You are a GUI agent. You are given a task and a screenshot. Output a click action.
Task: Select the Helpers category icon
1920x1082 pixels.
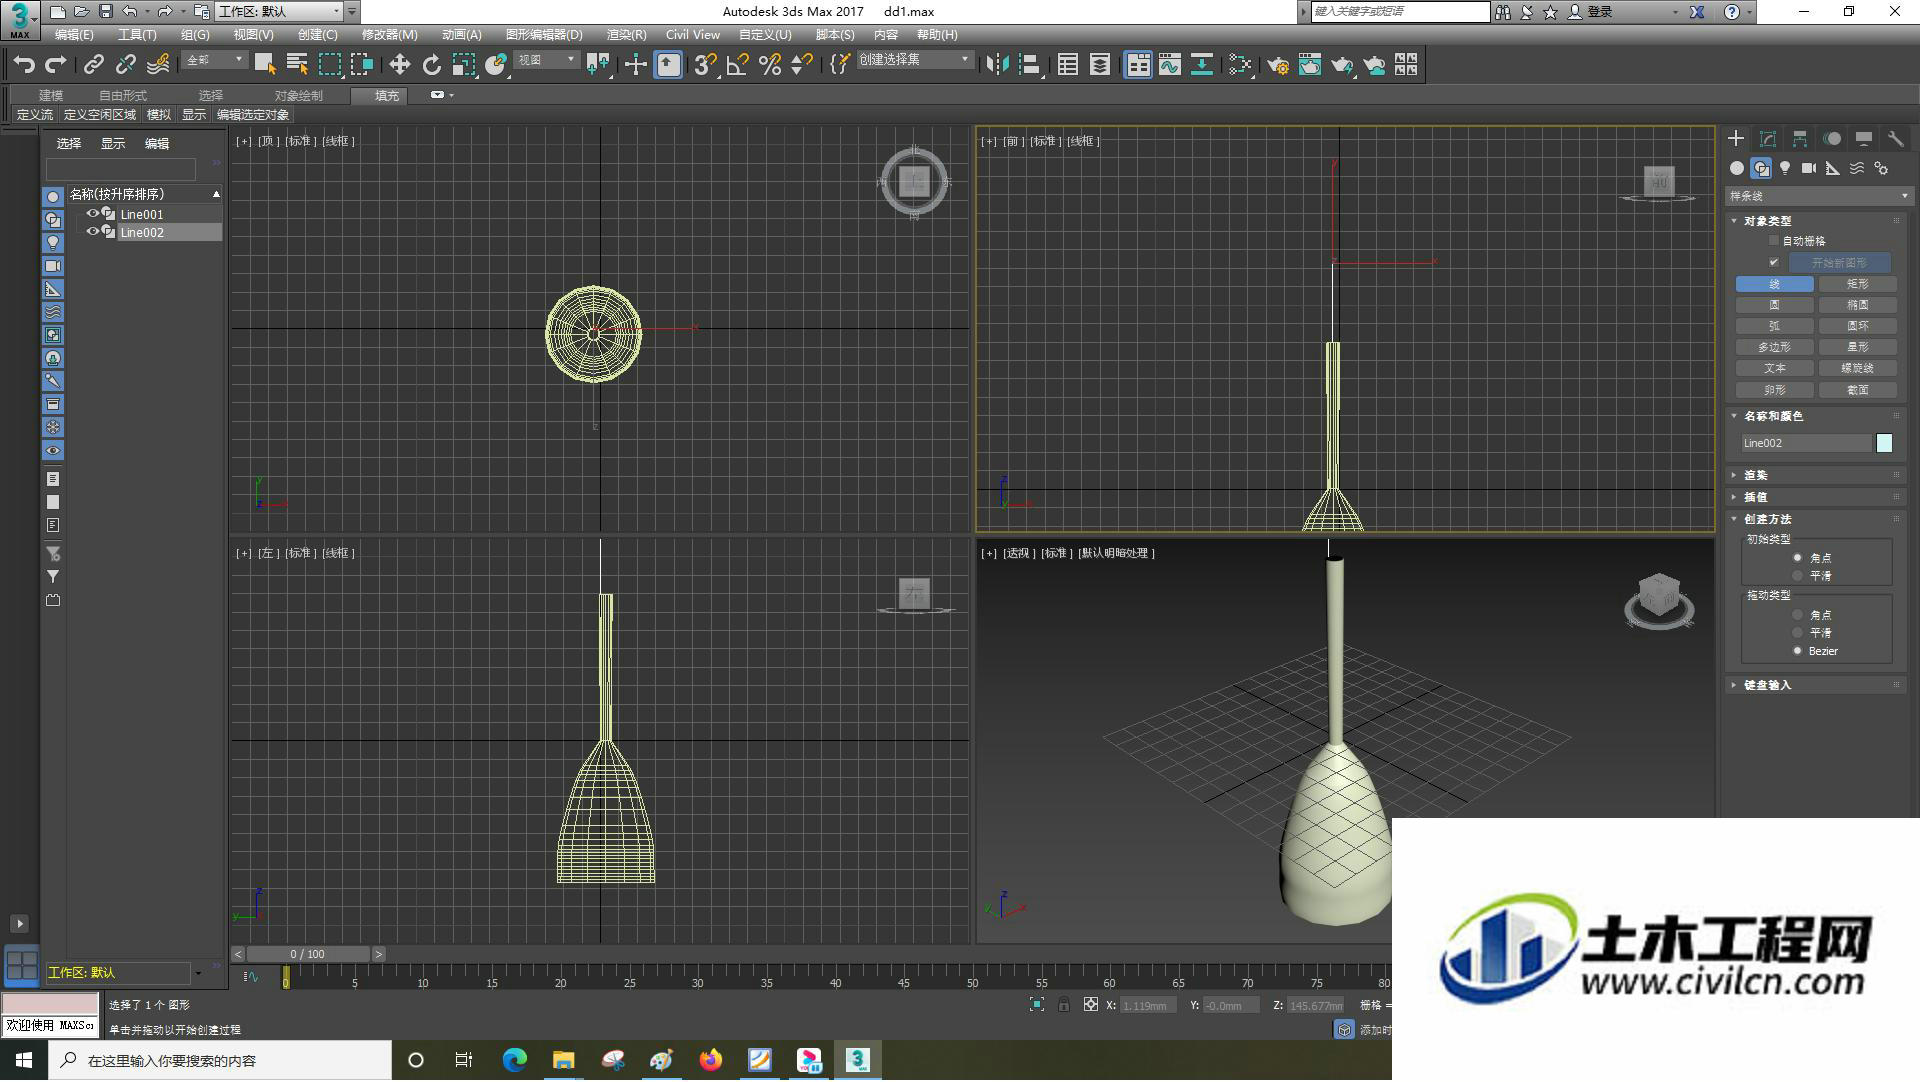1833,168
